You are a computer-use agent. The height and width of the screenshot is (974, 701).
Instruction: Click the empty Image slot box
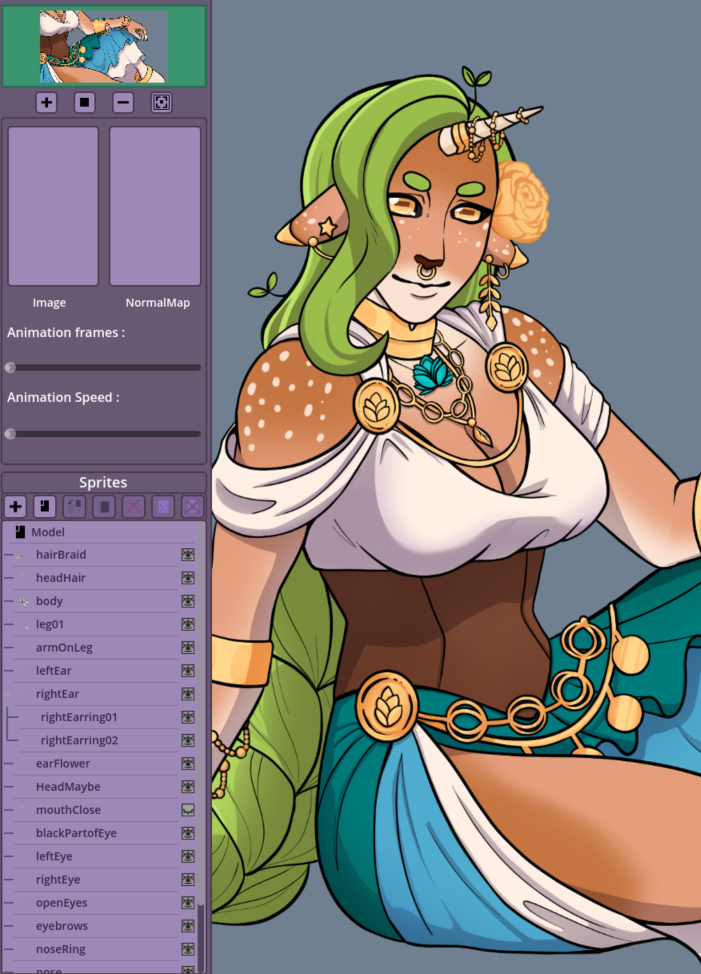(53, 206)
